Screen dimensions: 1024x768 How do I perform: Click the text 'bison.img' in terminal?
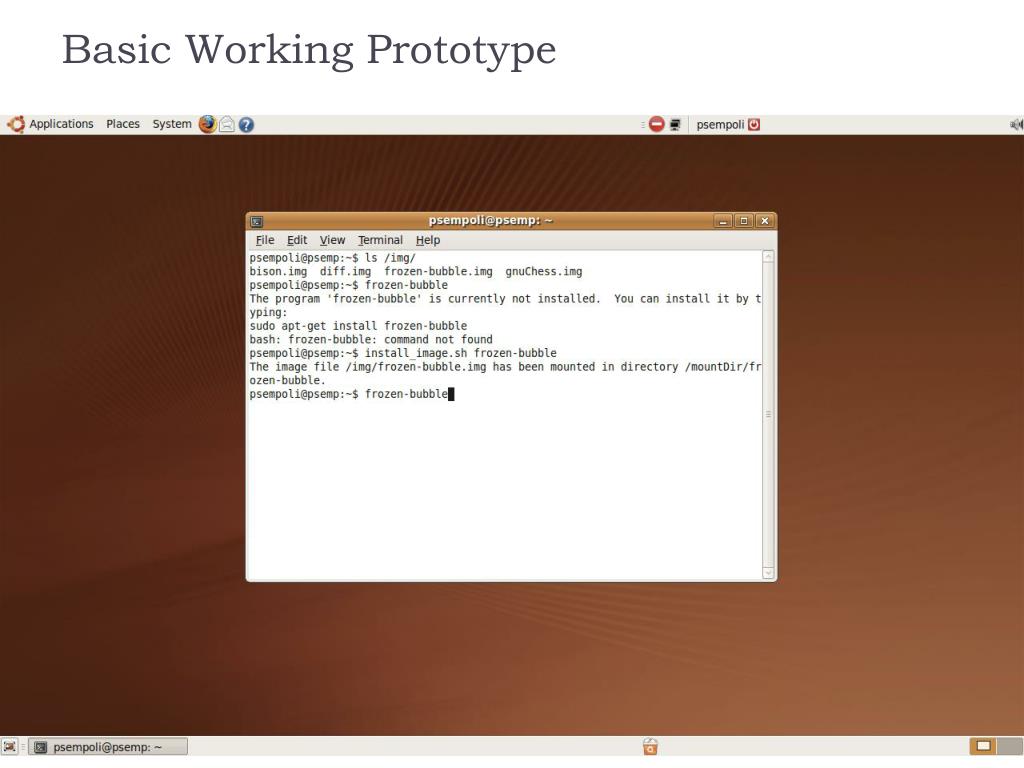coord(278,272)
